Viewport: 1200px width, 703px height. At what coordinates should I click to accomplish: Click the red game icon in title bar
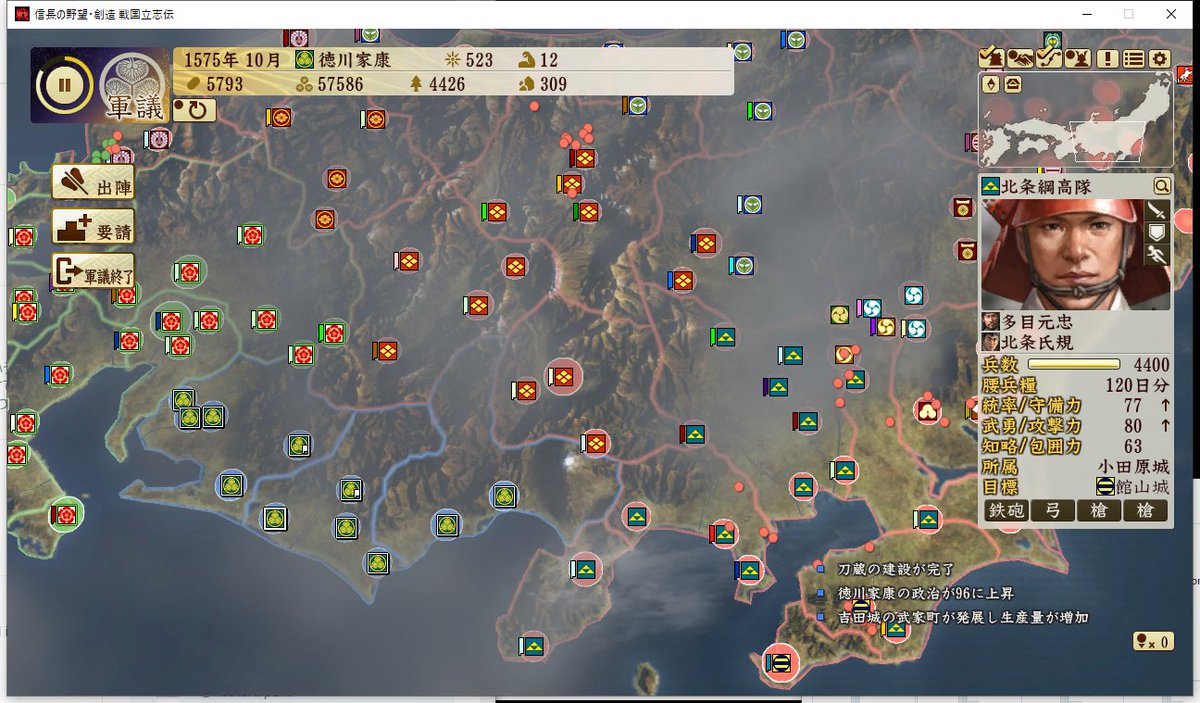pos(20,14)
